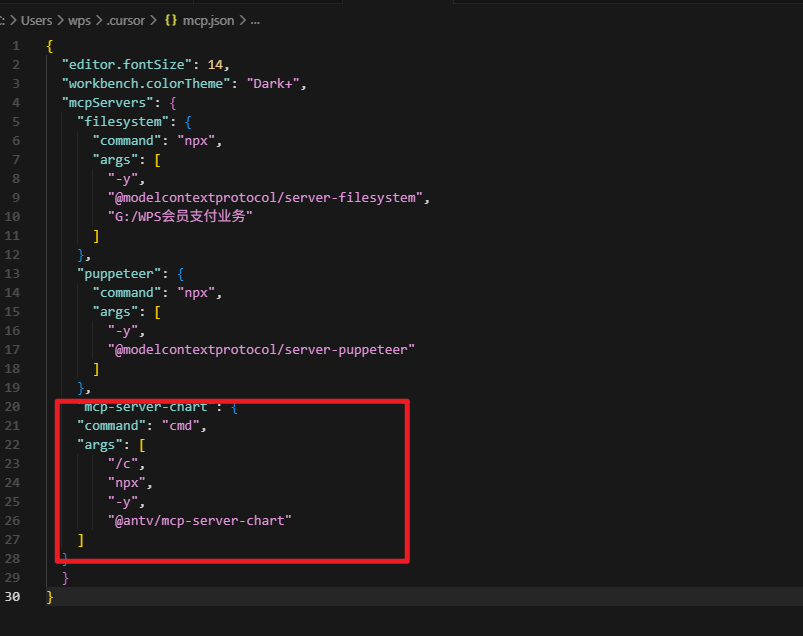Click "command" key on line 21
Image resolution: width=803 pixels, height=636 pixels.
111,426
